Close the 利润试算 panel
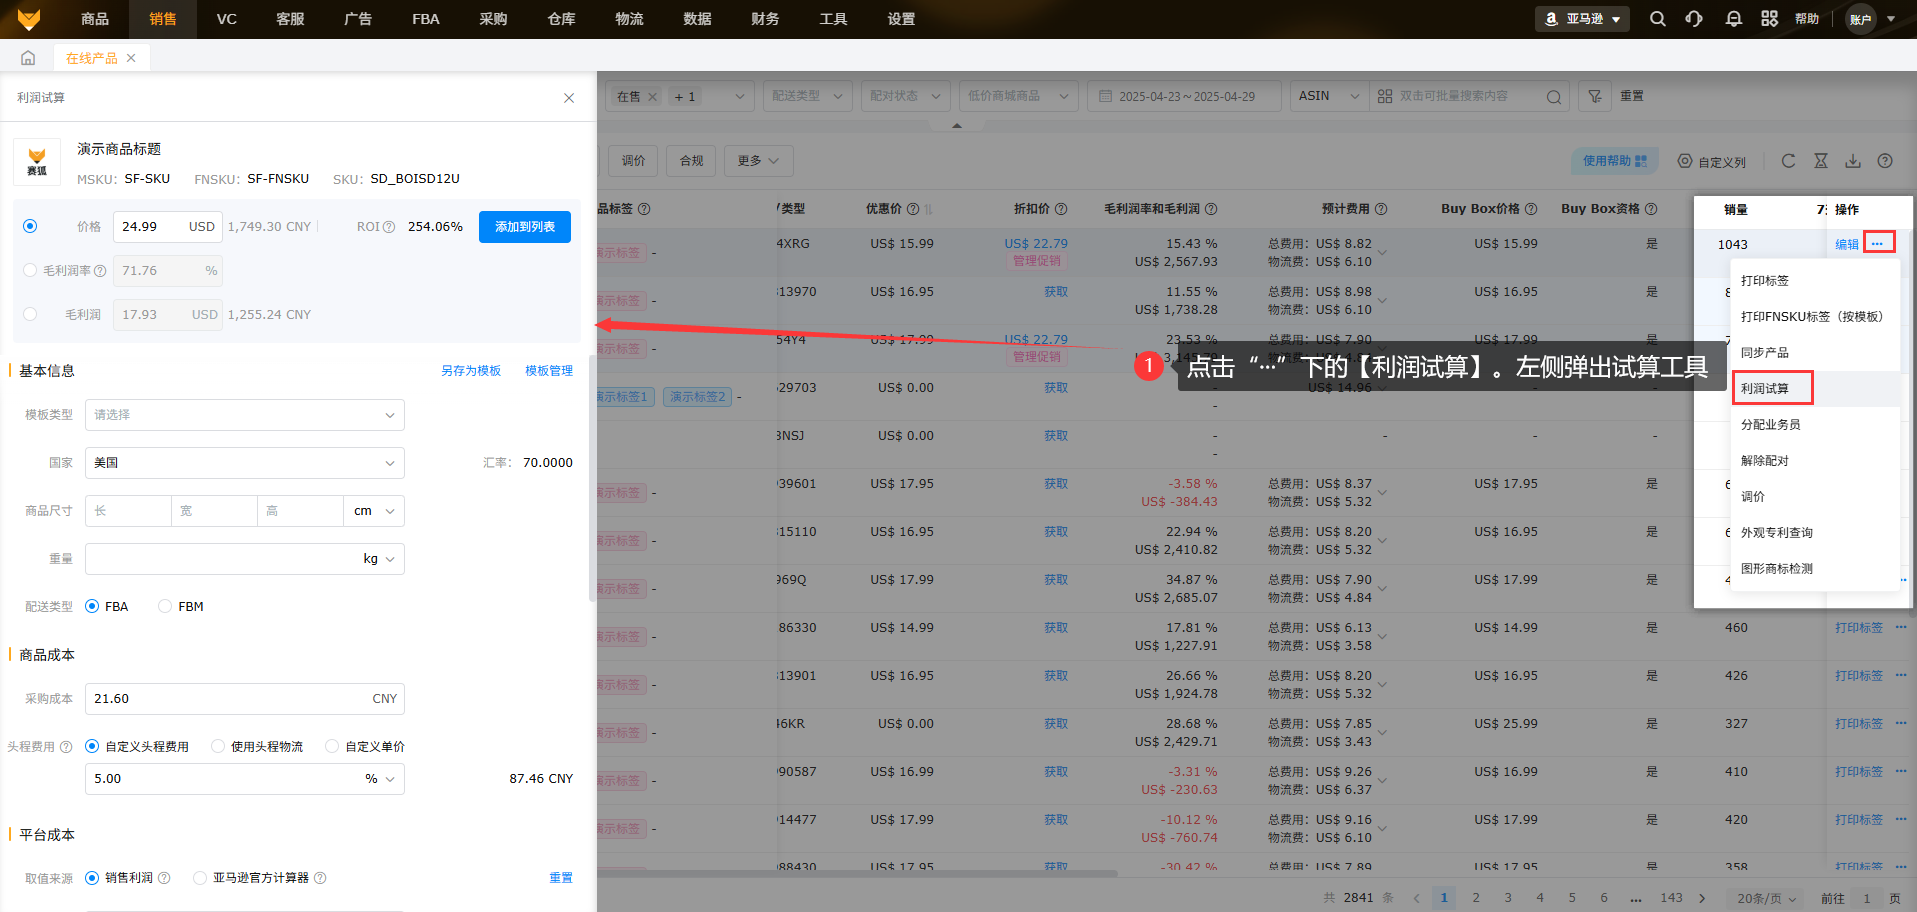The width and height of the screenshot is (1917, 912). (569, 98)
